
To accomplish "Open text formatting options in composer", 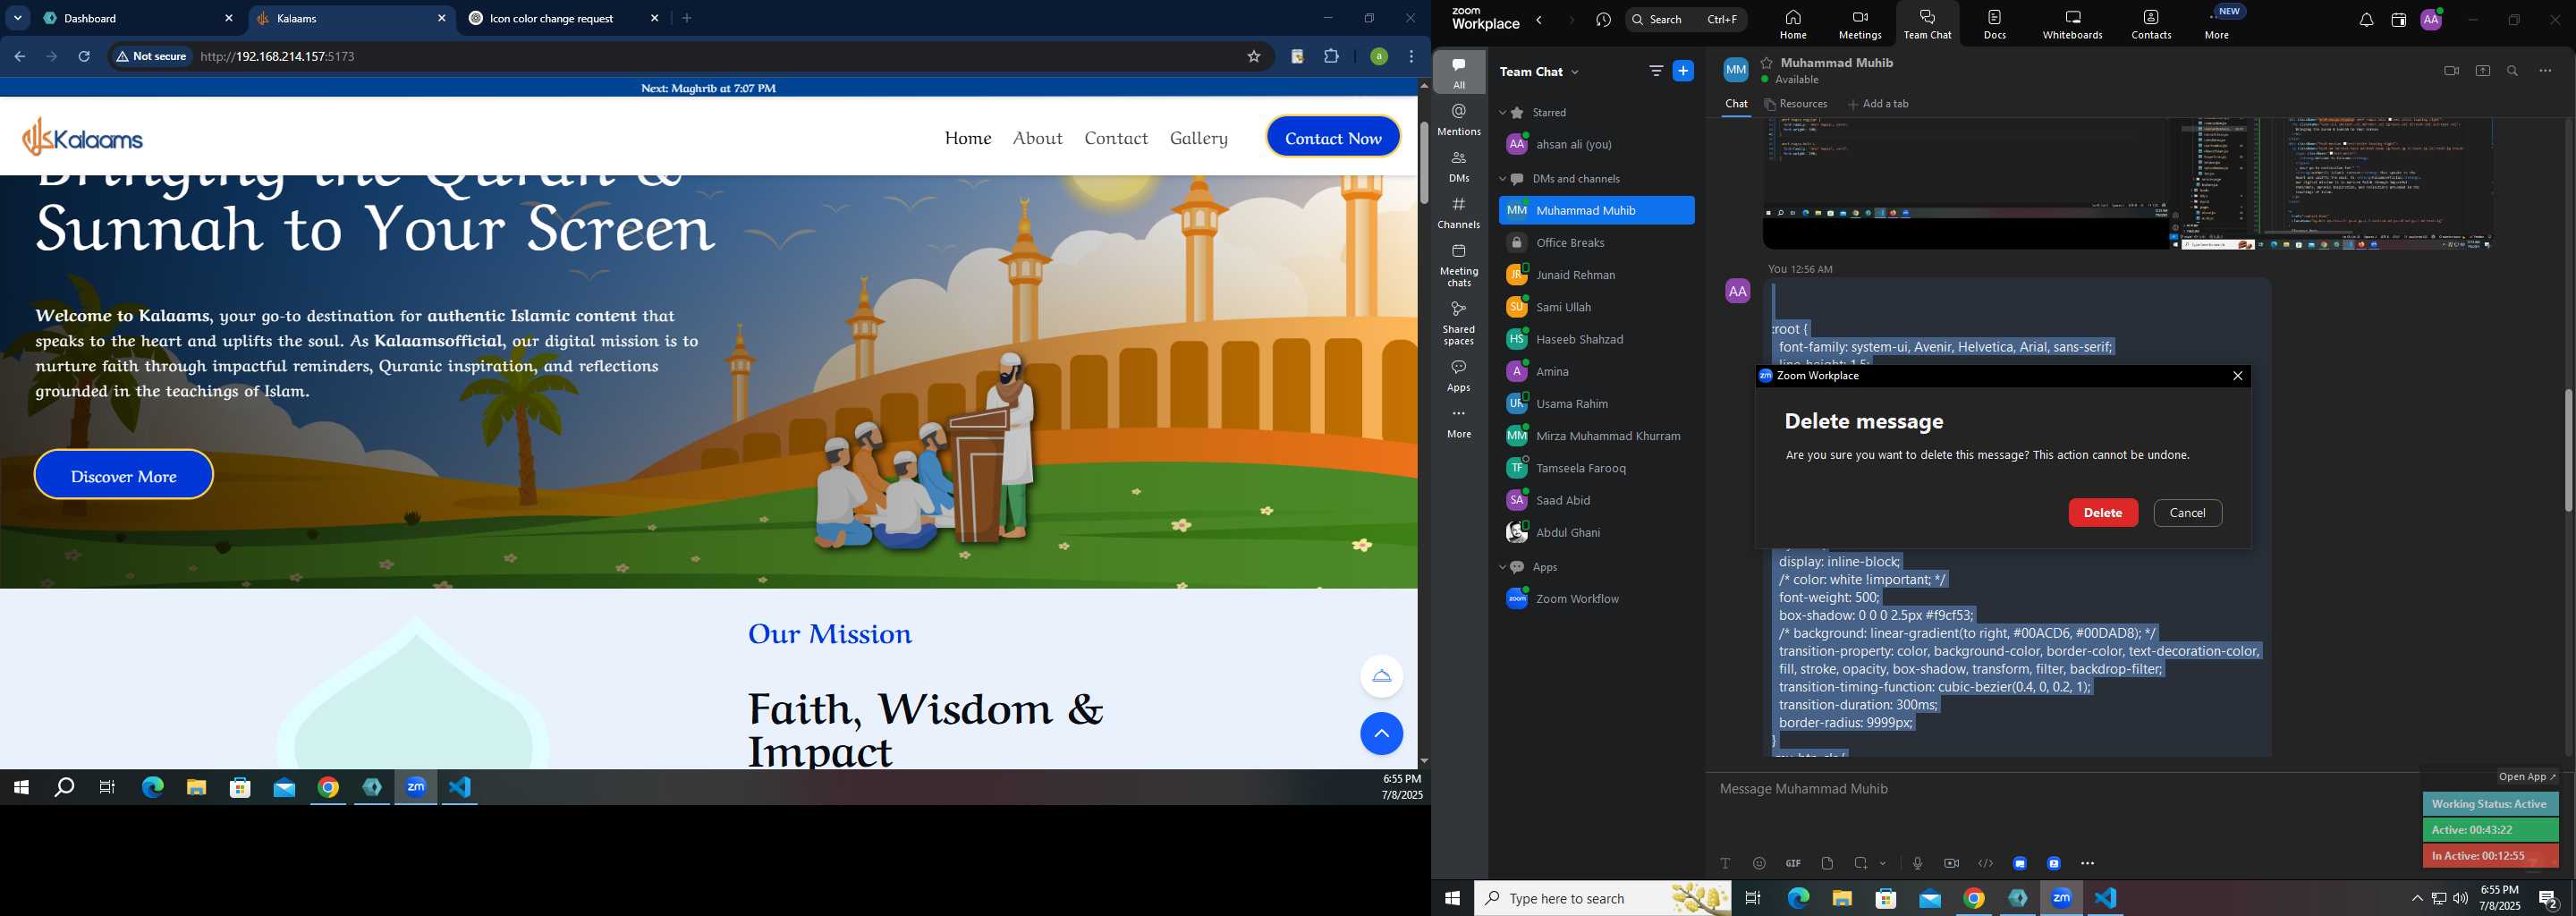I will click(1725, 863).
